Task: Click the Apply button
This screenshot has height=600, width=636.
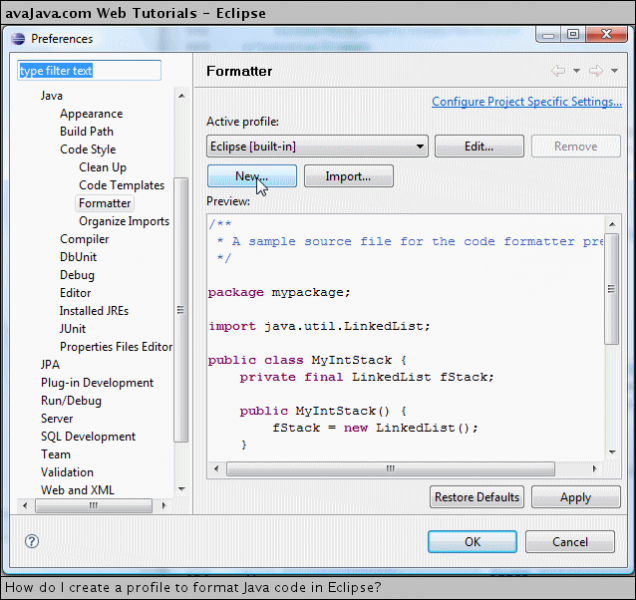Action: pos(575,497)
